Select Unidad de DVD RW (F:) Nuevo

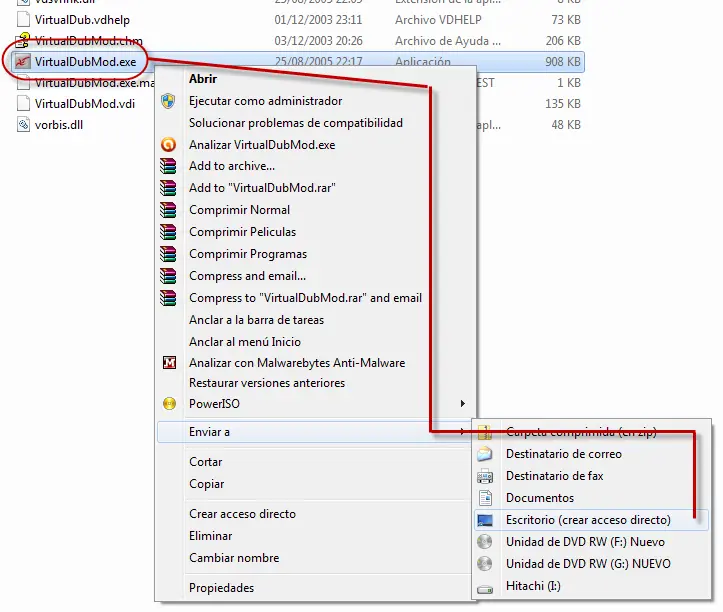click(x=586, y=542)
